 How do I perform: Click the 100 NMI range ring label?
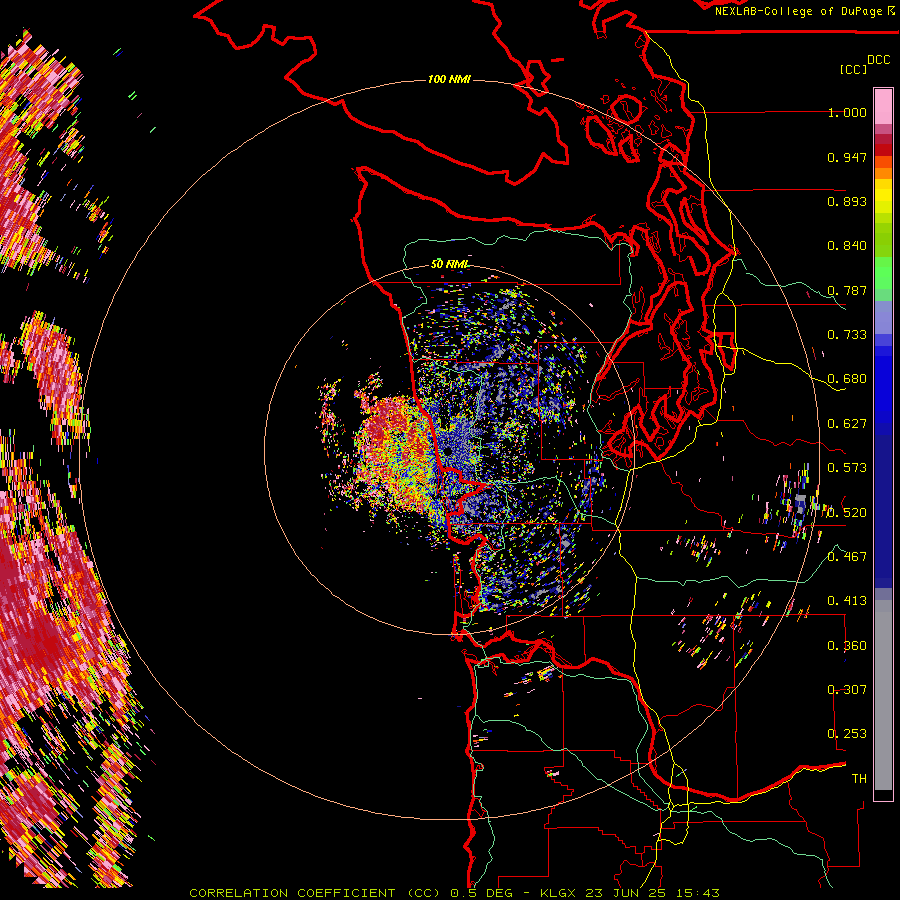449,79
